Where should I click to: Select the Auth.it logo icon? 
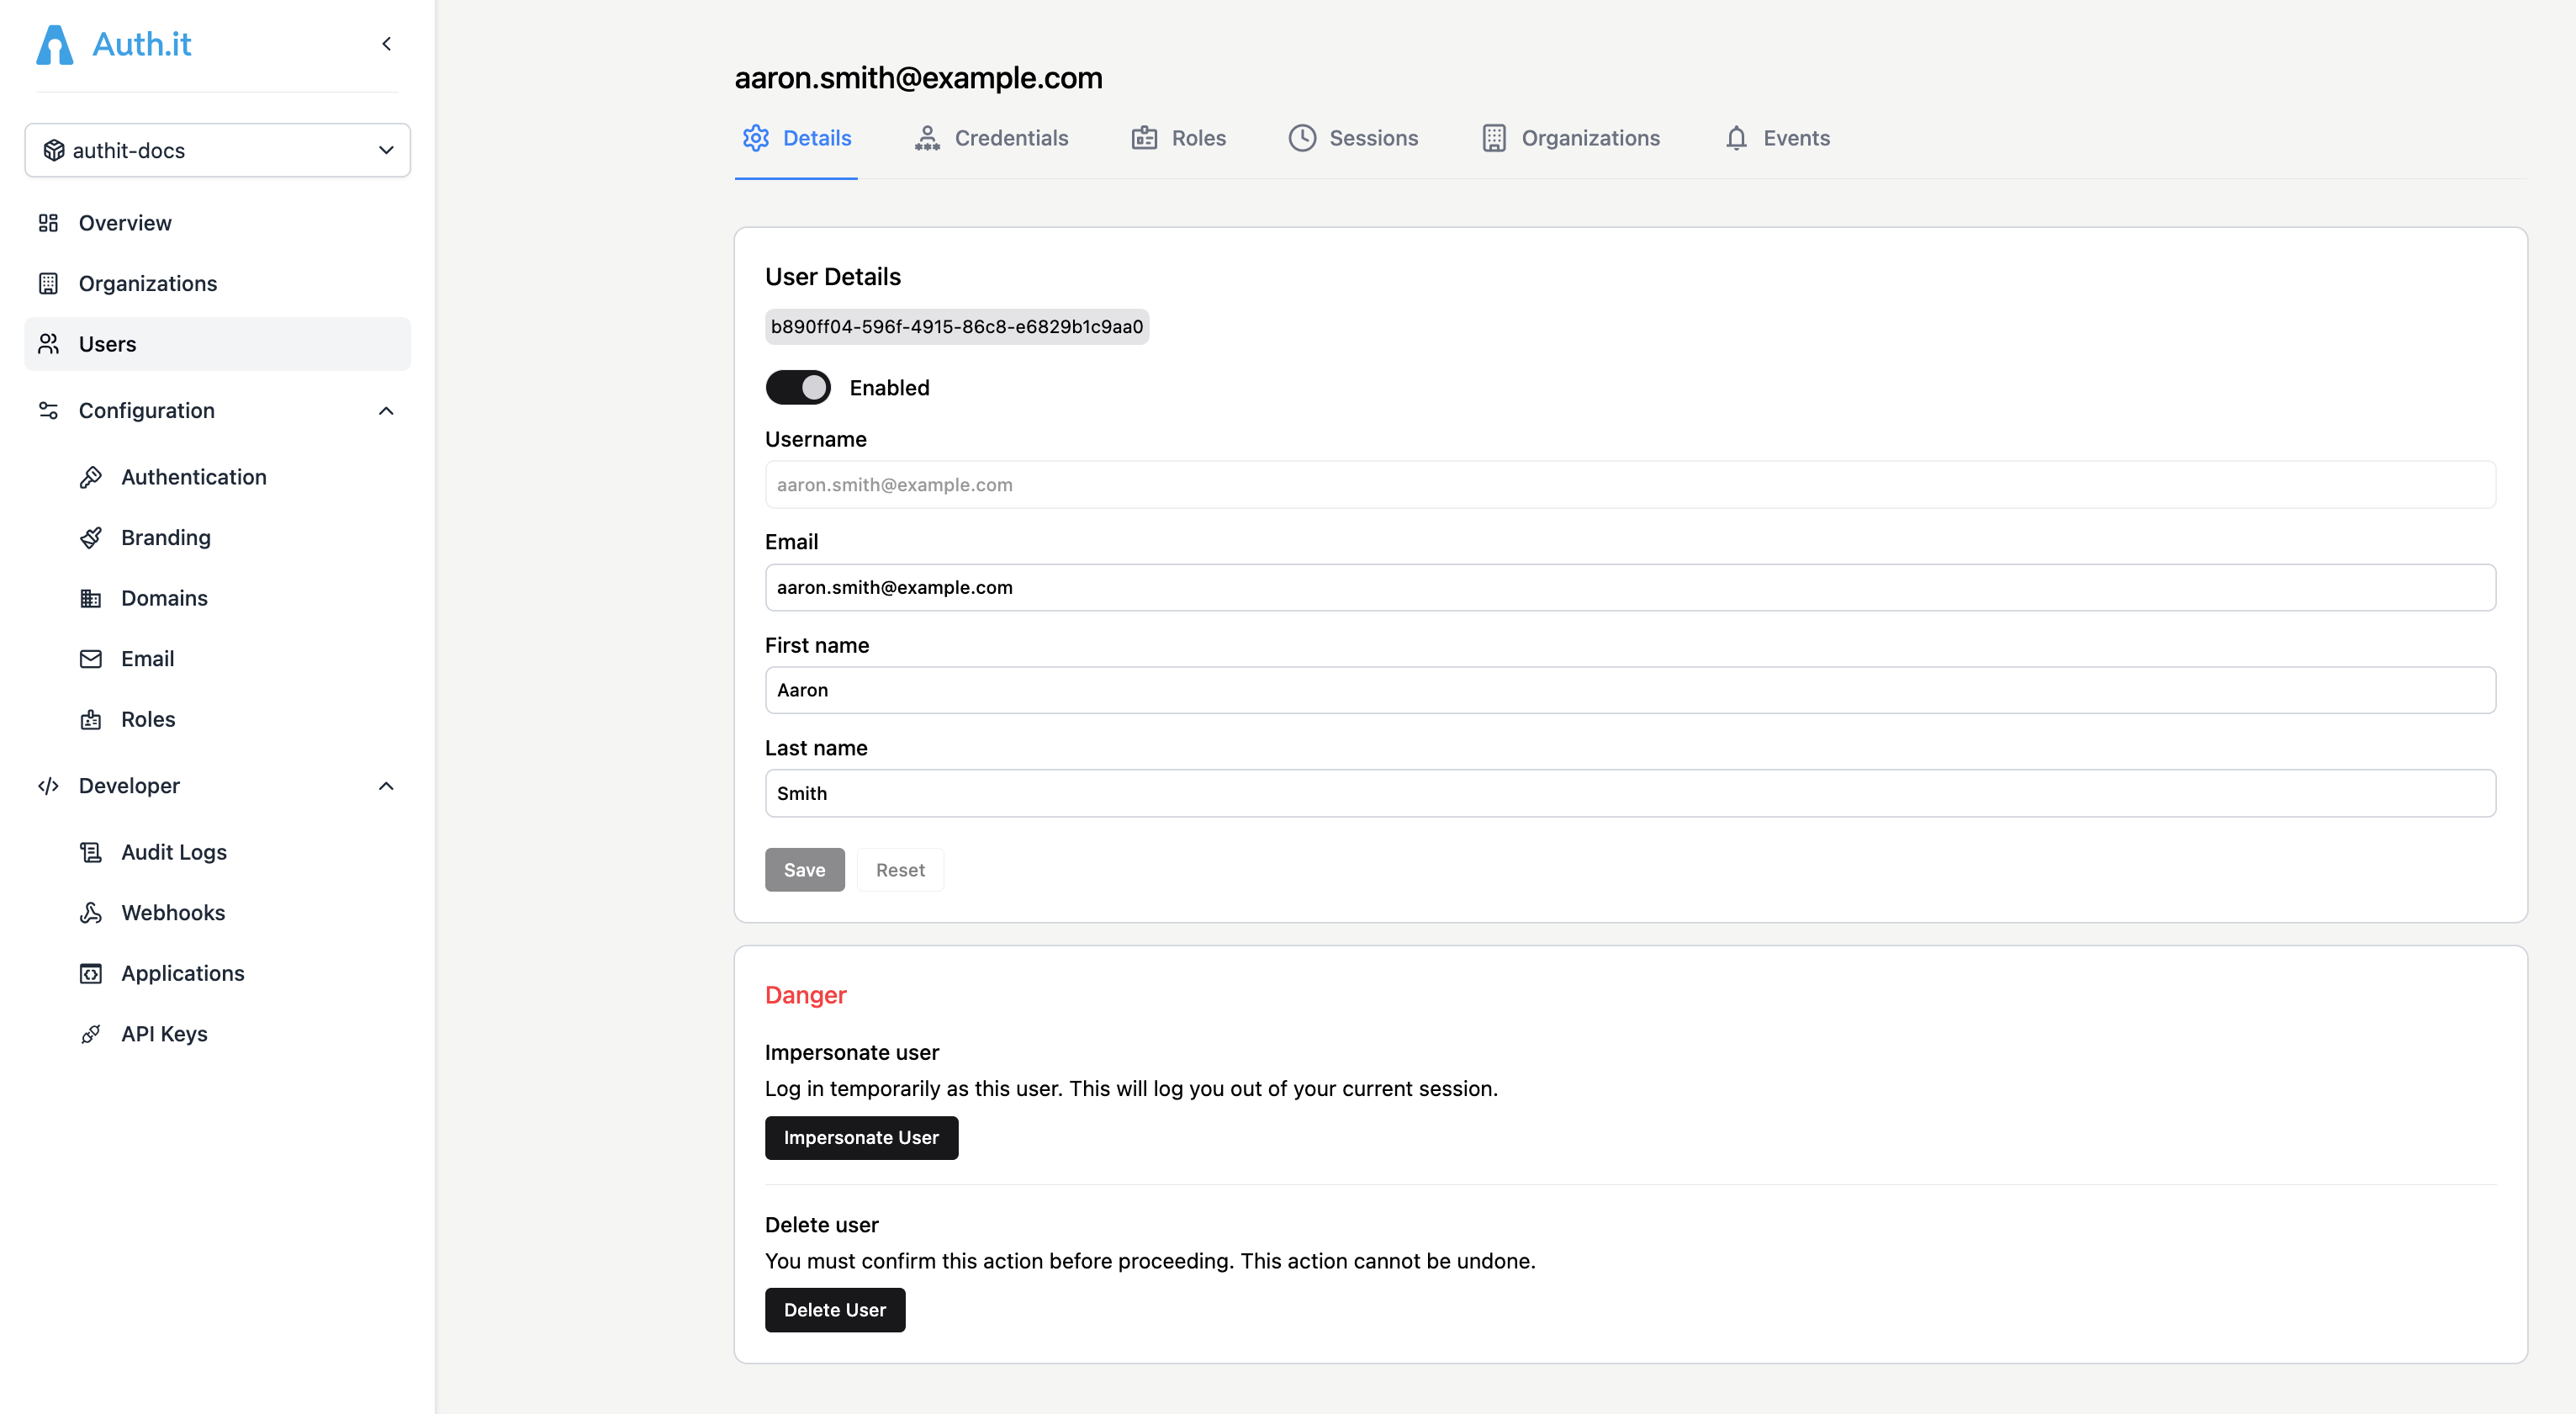[x=53, y=44]
